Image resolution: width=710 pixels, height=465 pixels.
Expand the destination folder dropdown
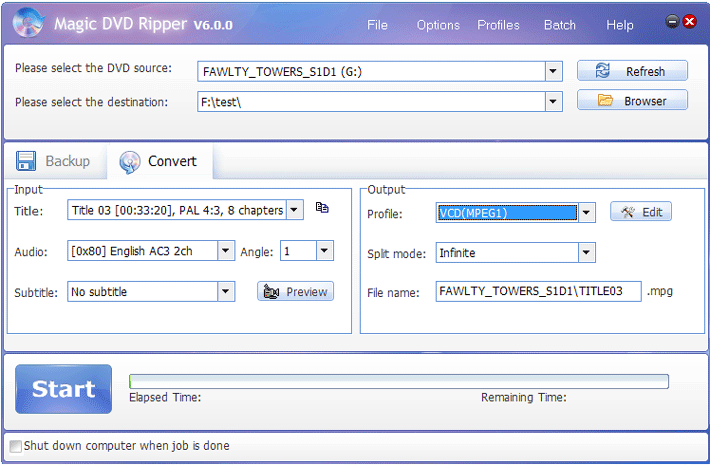tap(553, 102)
